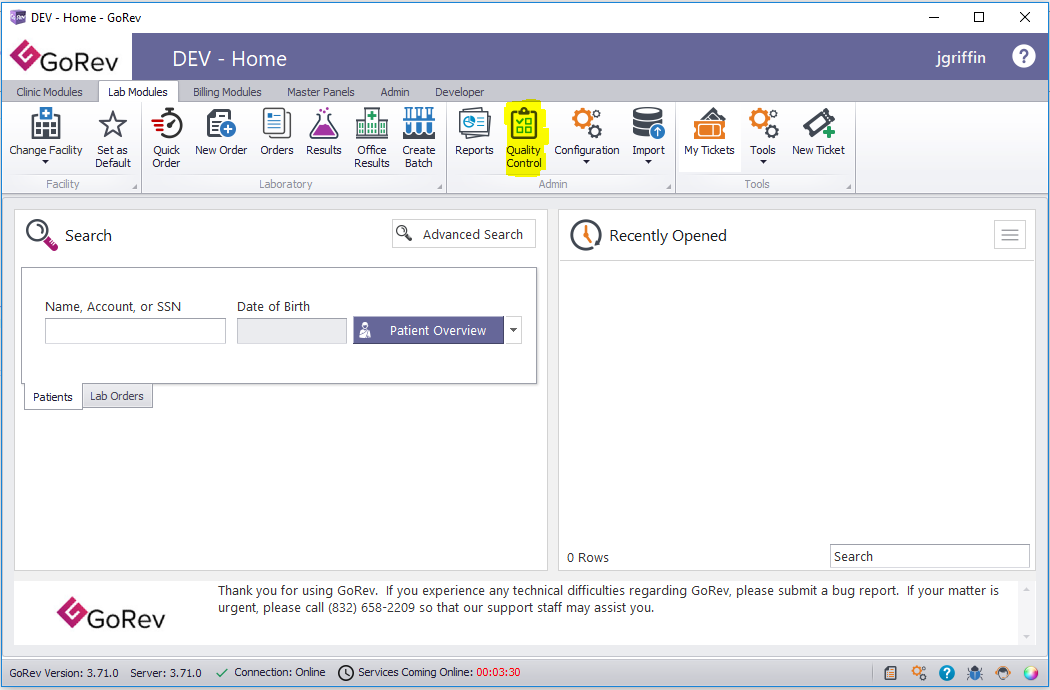Create a New Order

(221, 133)
